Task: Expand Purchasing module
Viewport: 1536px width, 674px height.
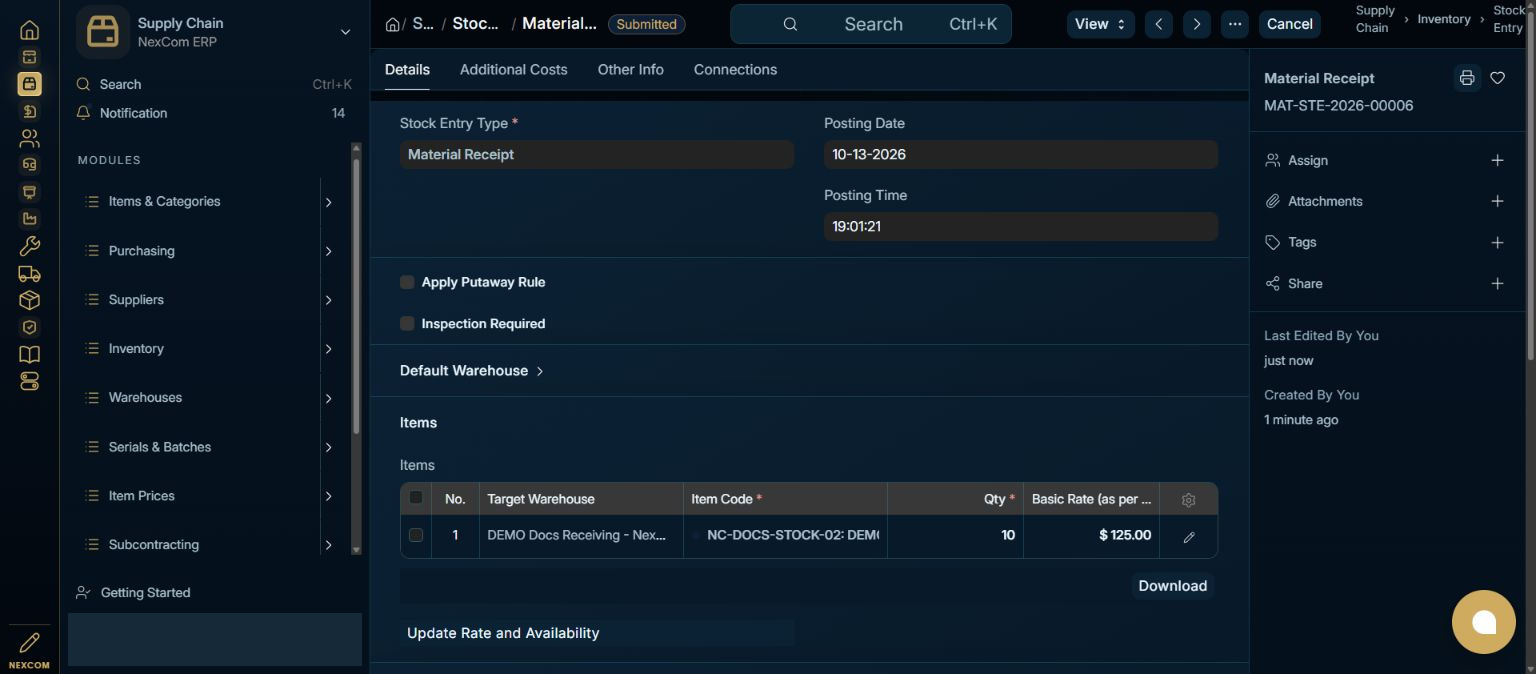Action: pos(328,251)
